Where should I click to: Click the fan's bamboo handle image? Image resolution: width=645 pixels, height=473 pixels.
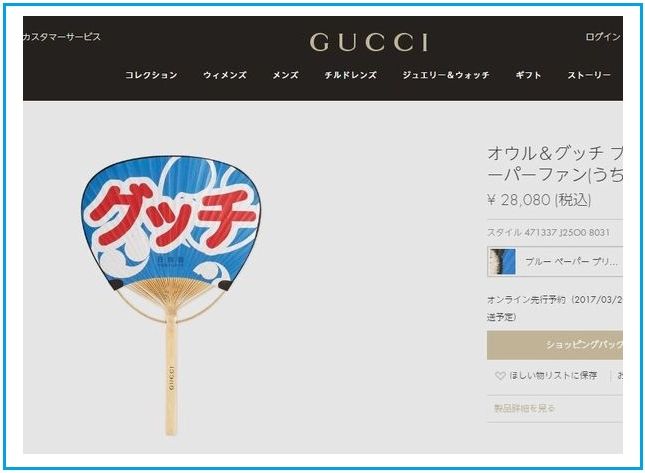point(171,373)
